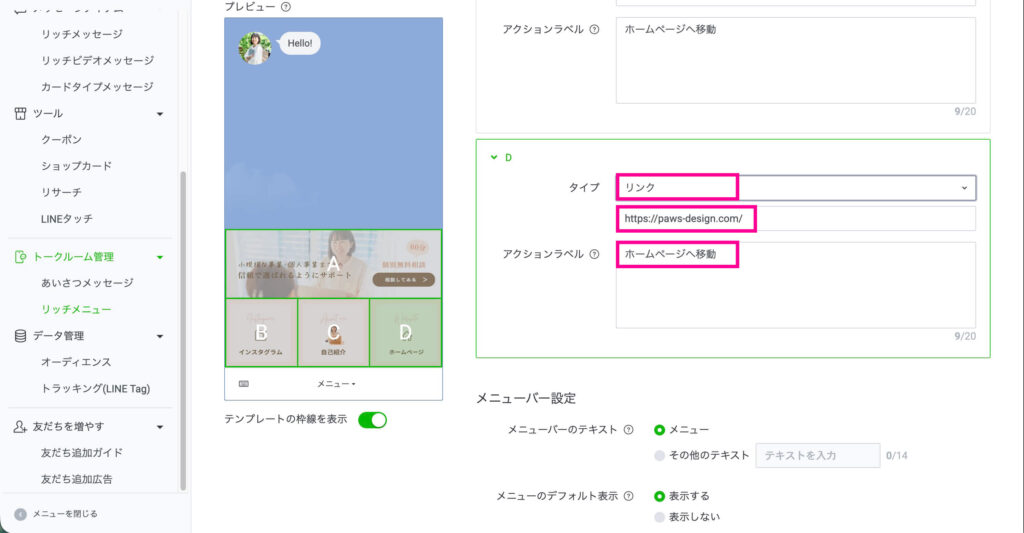
Task: Click area D ホームページ tile in preview
Action: 405,332
